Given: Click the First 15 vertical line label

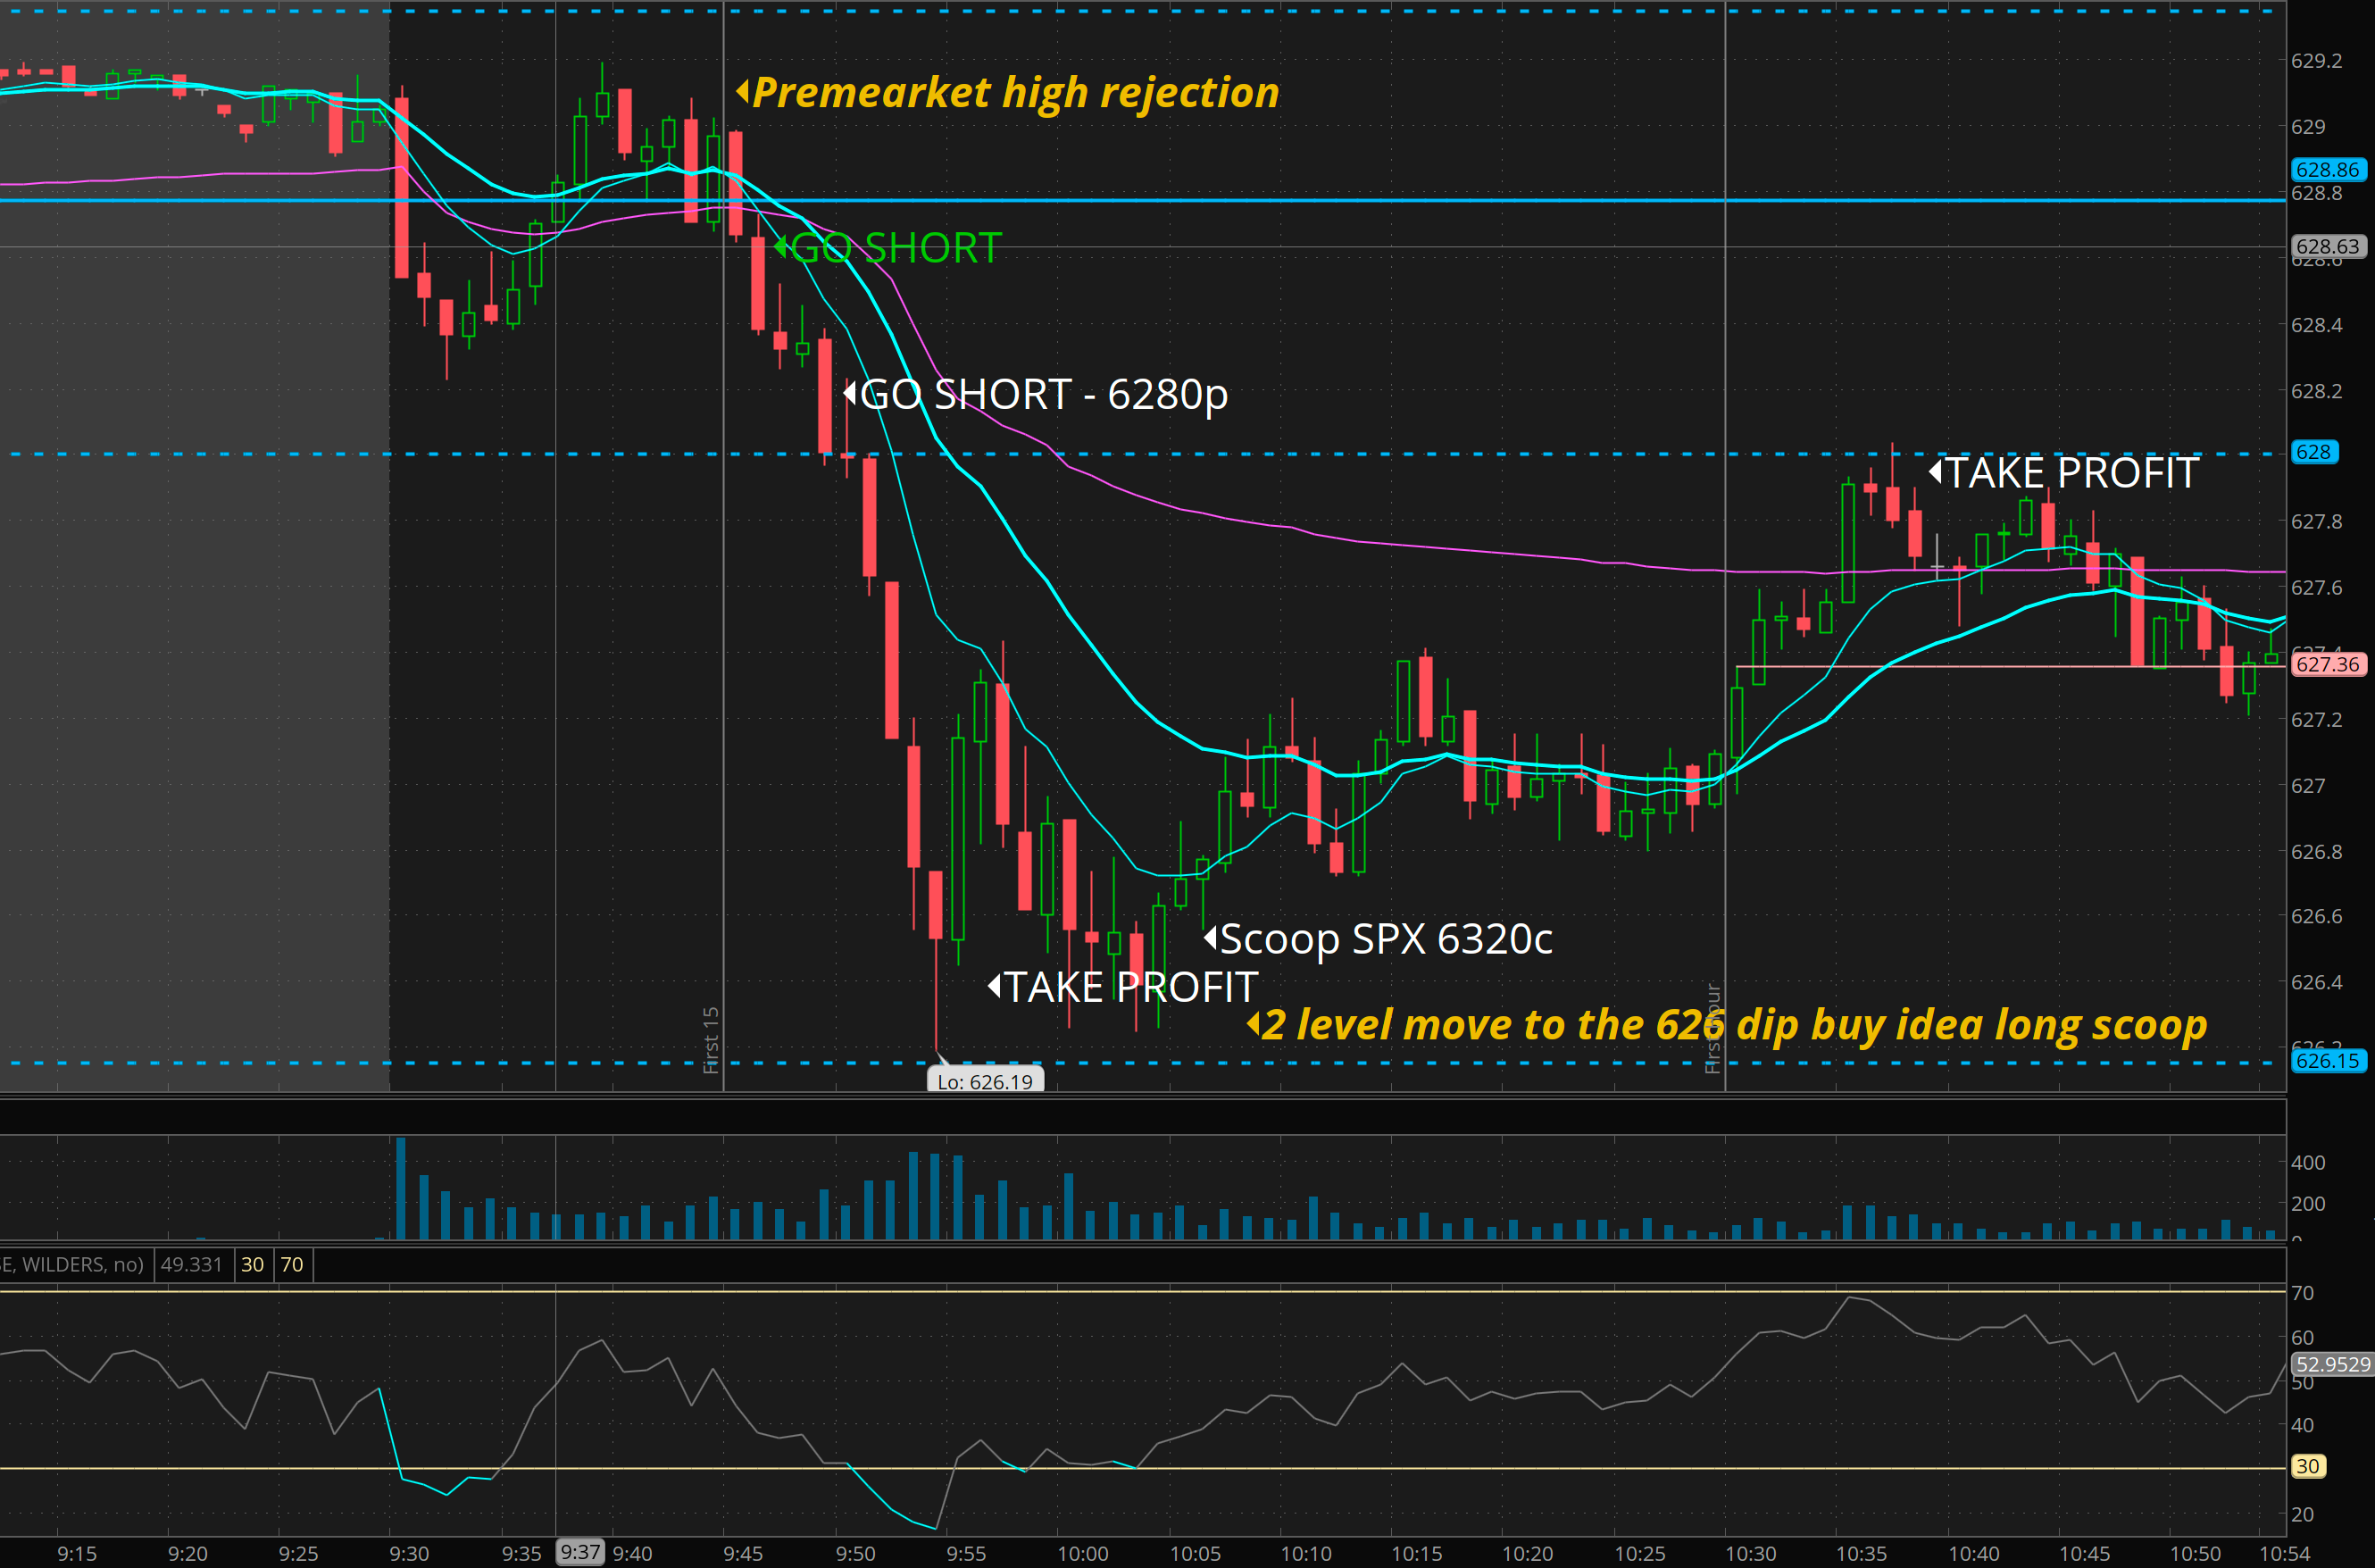Looking at the screenshot, I should [x=711, y=1040].
